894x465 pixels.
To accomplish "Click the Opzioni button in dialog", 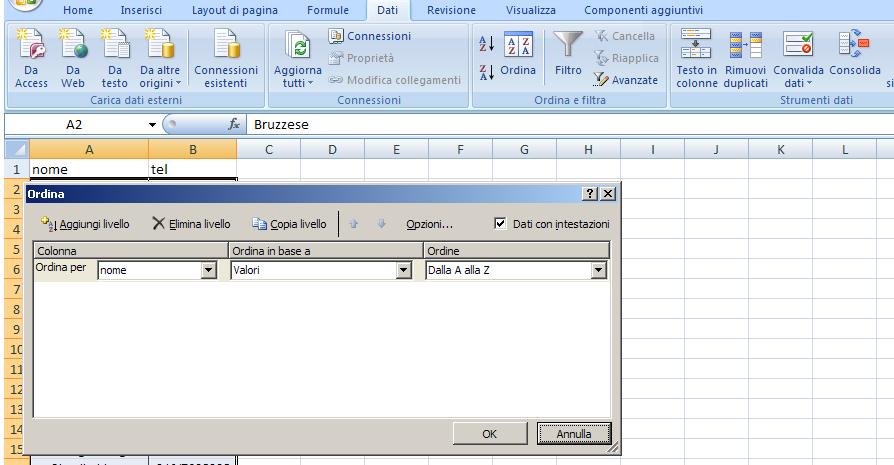I will coord(429,224).
